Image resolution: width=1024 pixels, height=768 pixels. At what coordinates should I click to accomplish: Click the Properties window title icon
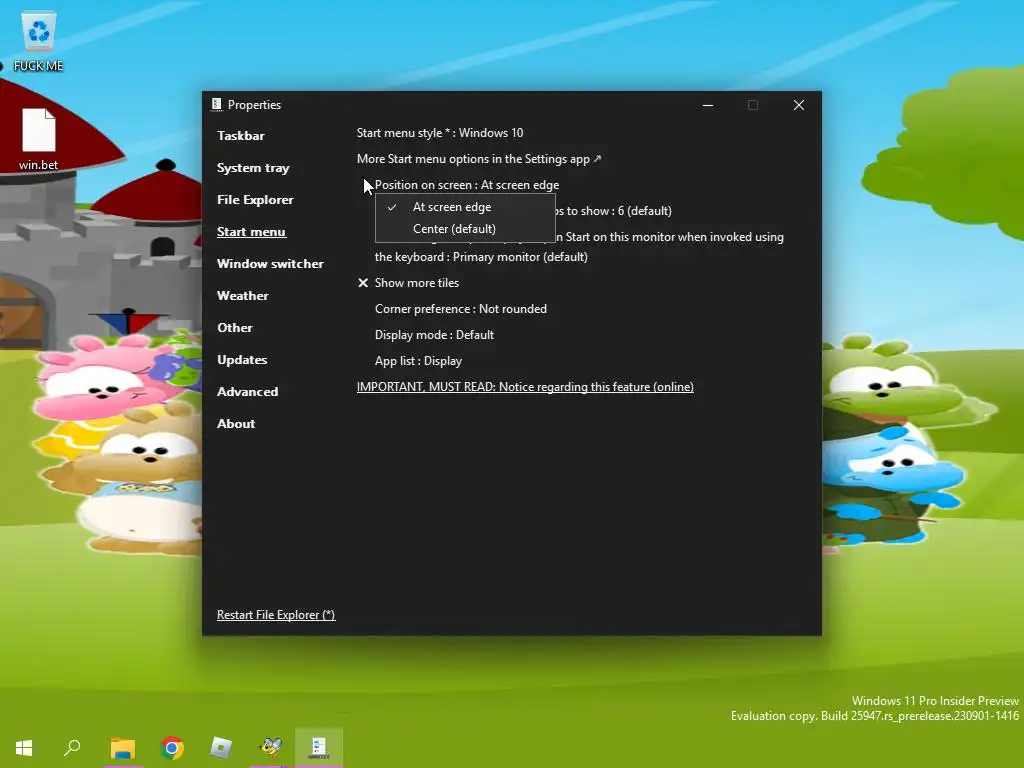coord(217,104)
